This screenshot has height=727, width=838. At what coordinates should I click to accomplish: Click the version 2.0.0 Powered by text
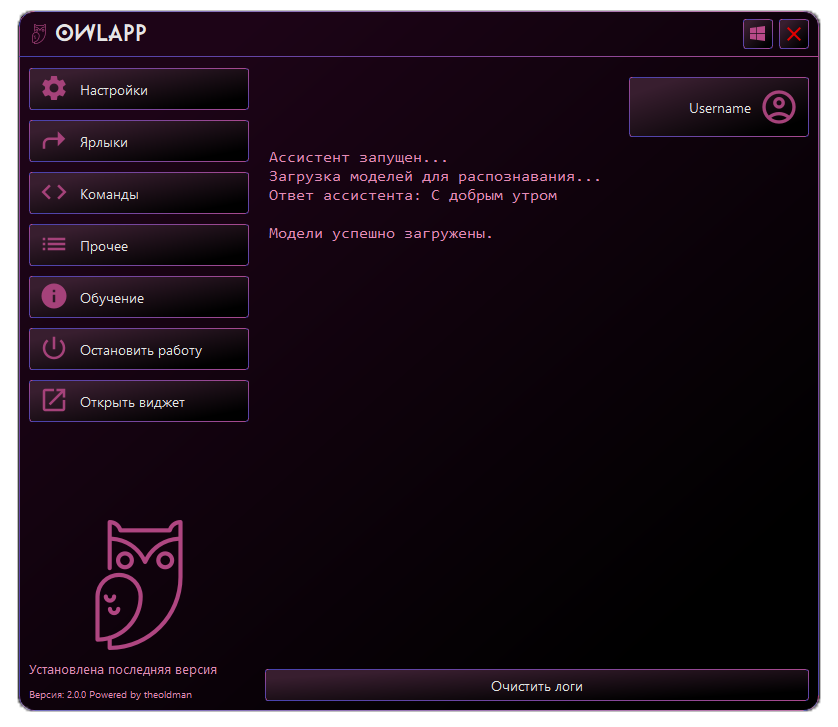(x=111, y=695)
